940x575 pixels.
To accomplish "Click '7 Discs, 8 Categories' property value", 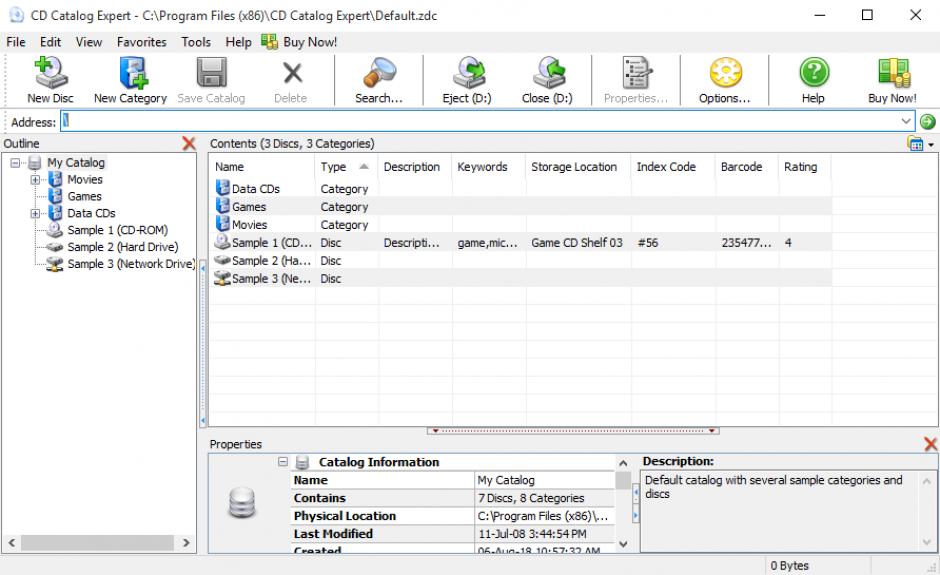I will pyautogui.click(x=531, y=498).
